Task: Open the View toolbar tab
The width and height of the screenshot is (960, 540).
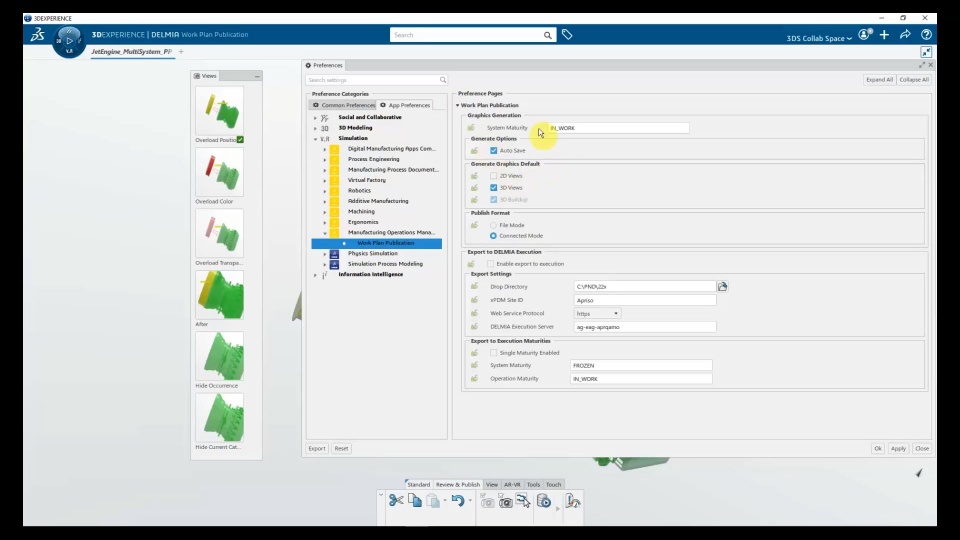Action: click(492, 484)
